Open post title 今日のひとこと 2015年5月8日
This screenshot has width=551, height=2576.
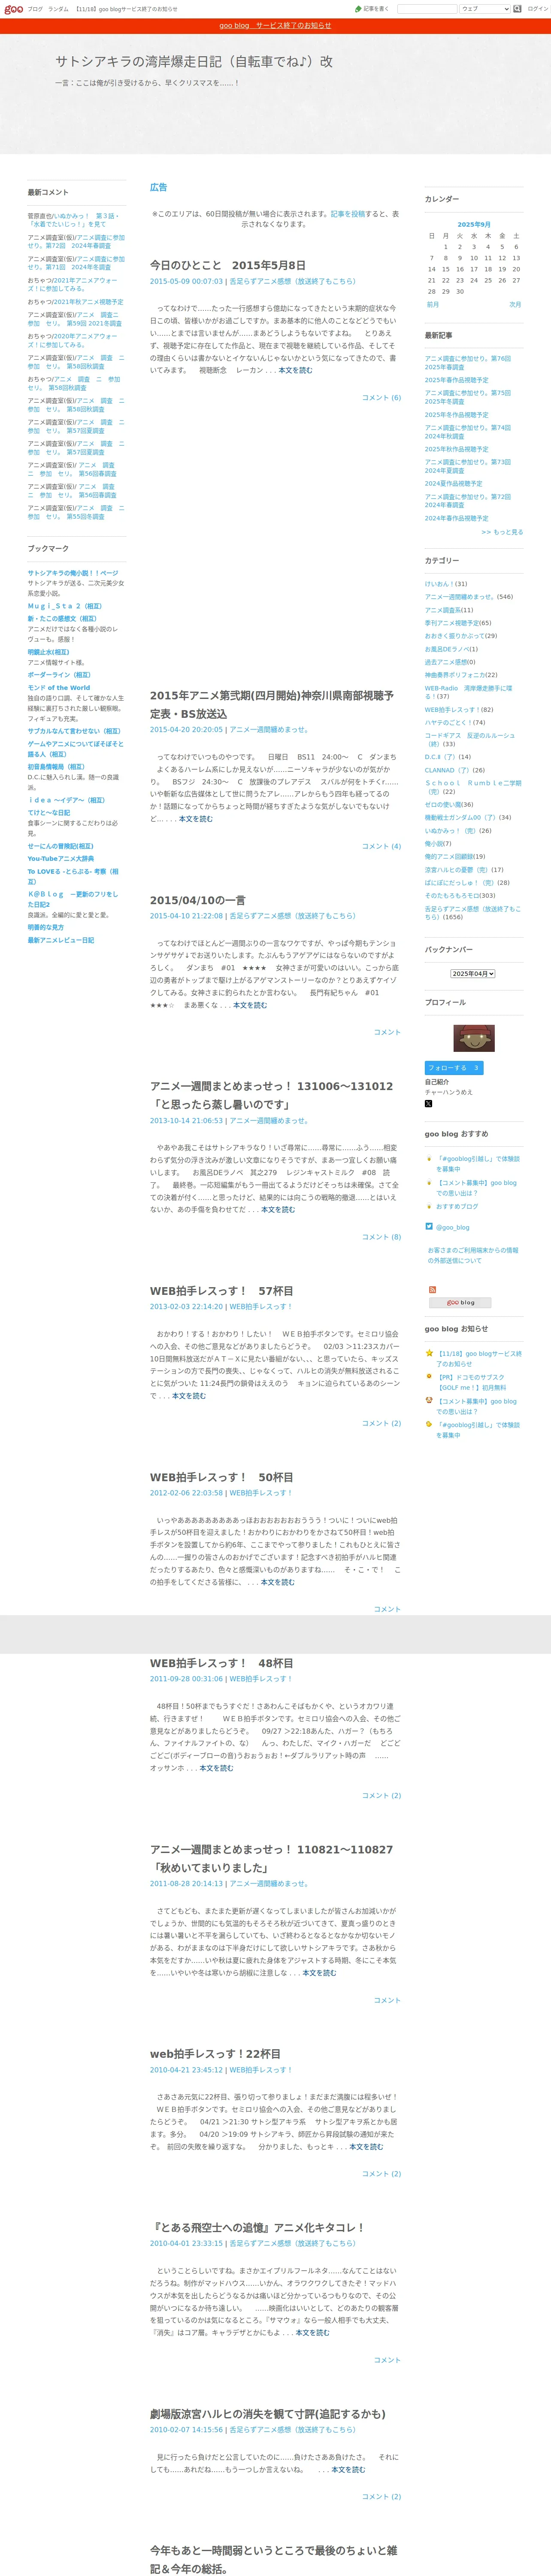[228, 265]
